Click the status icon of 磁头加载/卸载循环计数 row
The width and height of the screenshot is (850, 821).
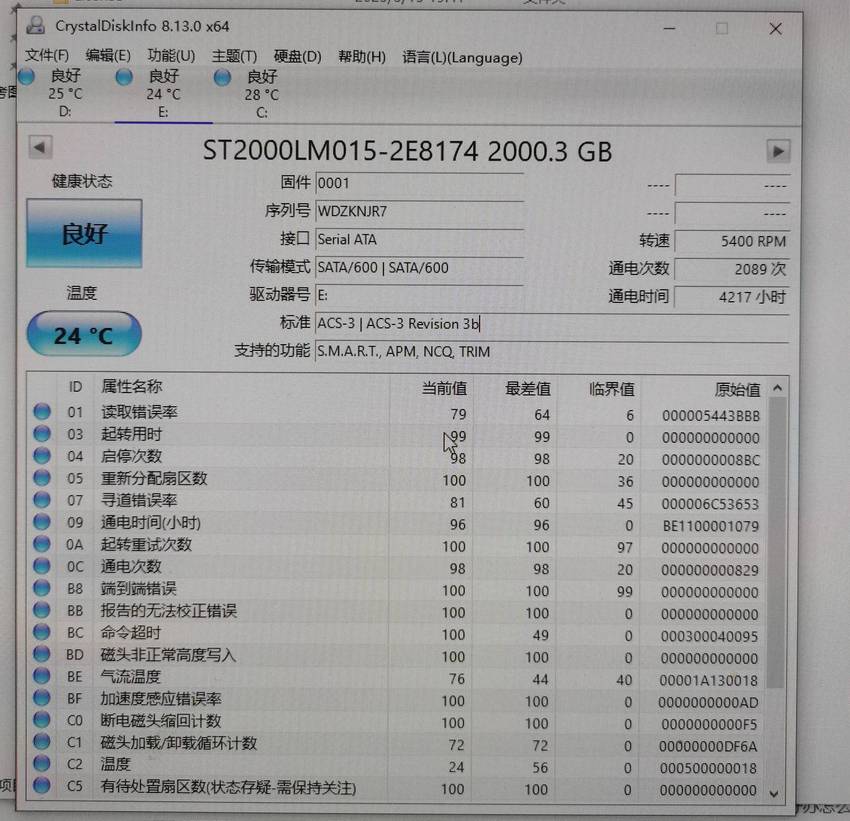(x=42, y=742)
